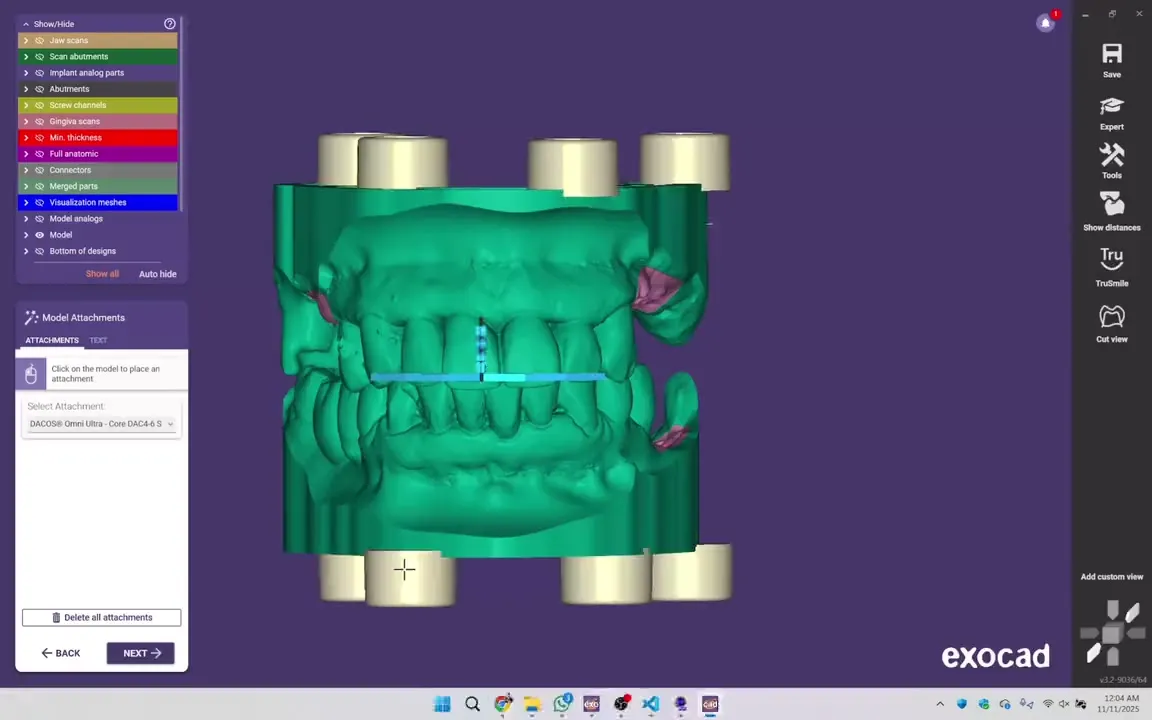This screenshot has width=1152, height=720.
Task: Click the Show/Hide help icon
Action: [170, 24]
